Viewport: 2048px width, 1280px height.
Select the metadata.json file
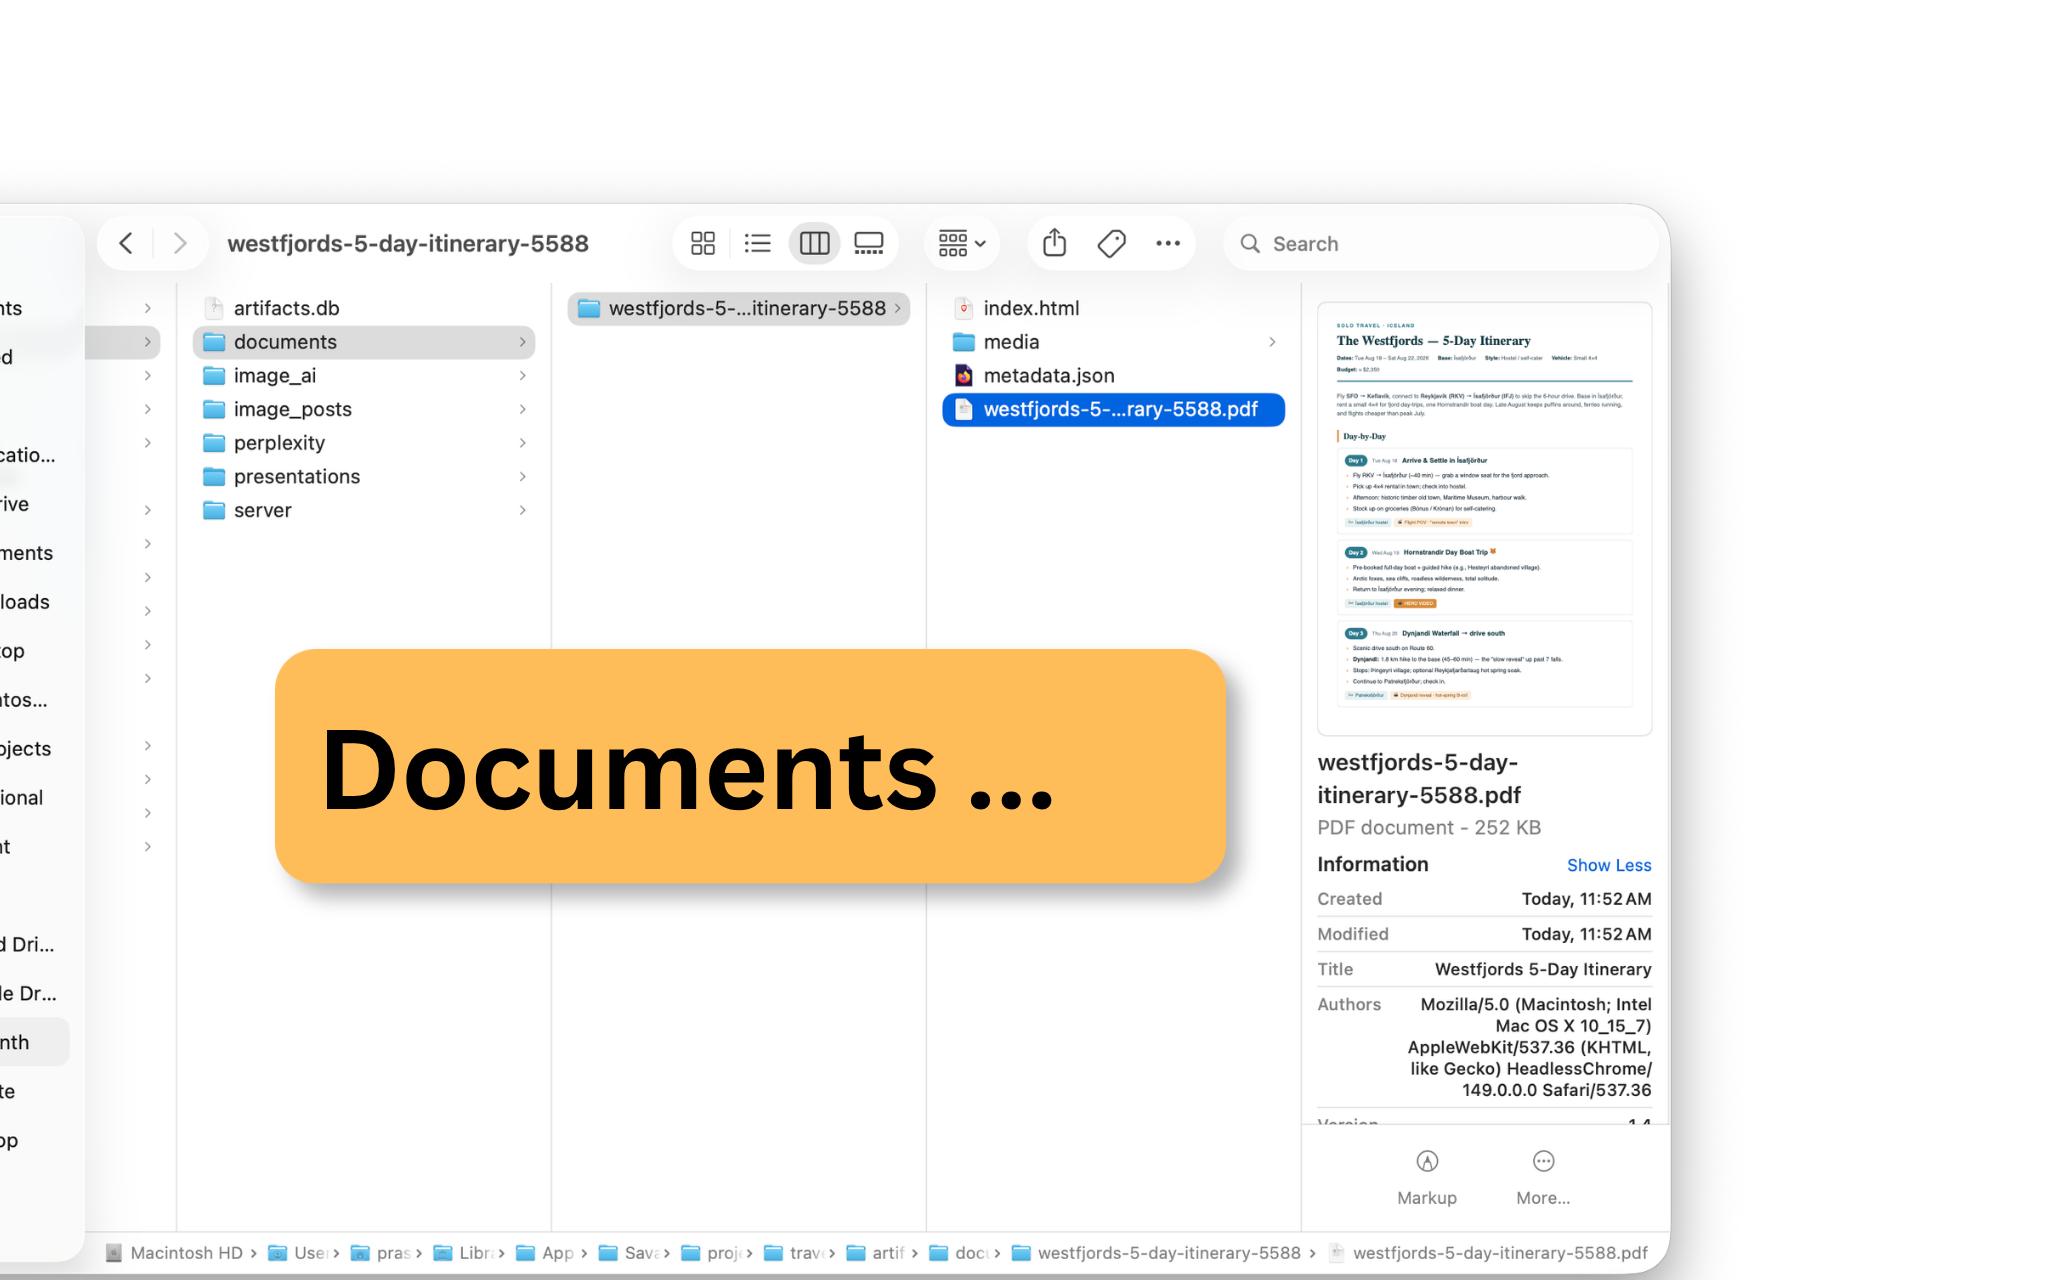click(1113, 376)
